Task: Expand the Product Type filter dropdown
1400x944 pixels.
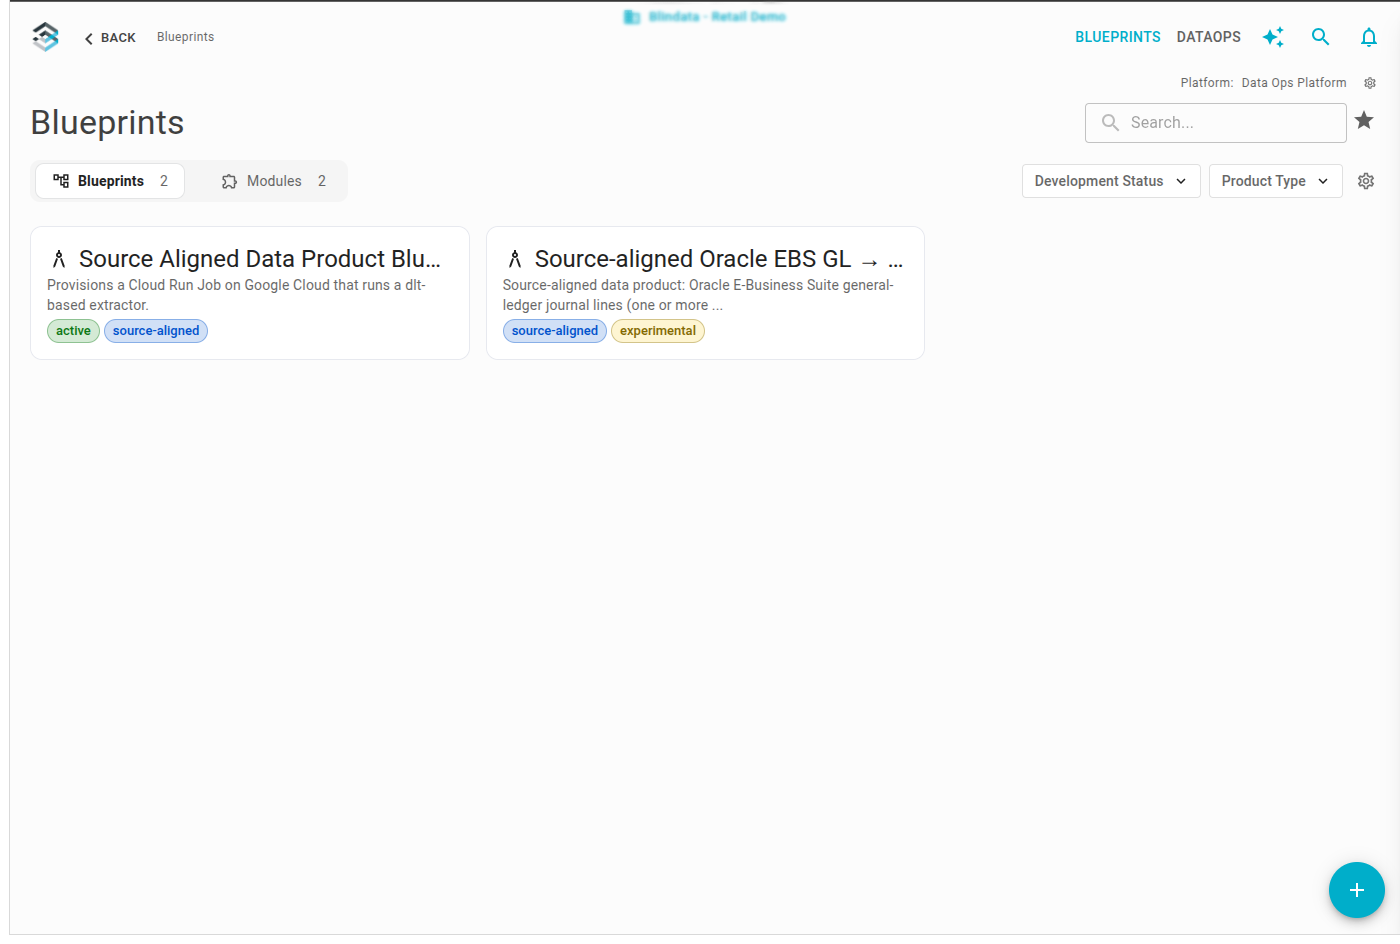Action: click(1275, 181)
